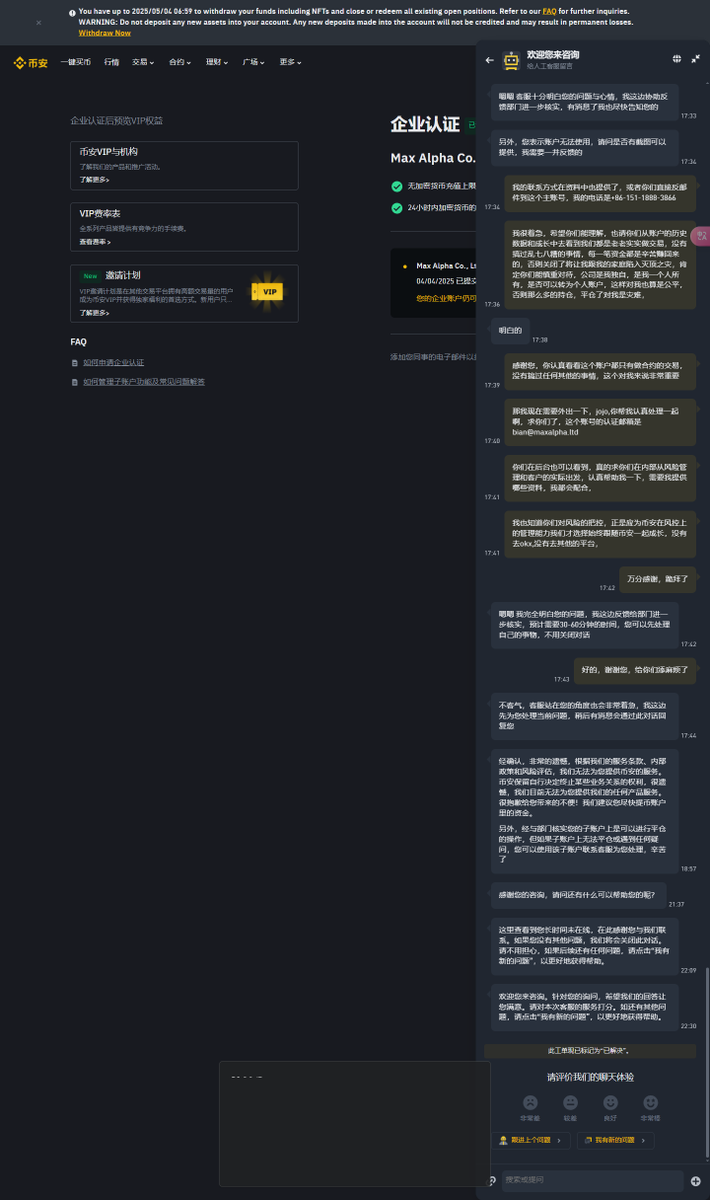Rate the chat 较差 with neutral face
The height and width of the screenshot is (1200, 710).
point(570,1102)
